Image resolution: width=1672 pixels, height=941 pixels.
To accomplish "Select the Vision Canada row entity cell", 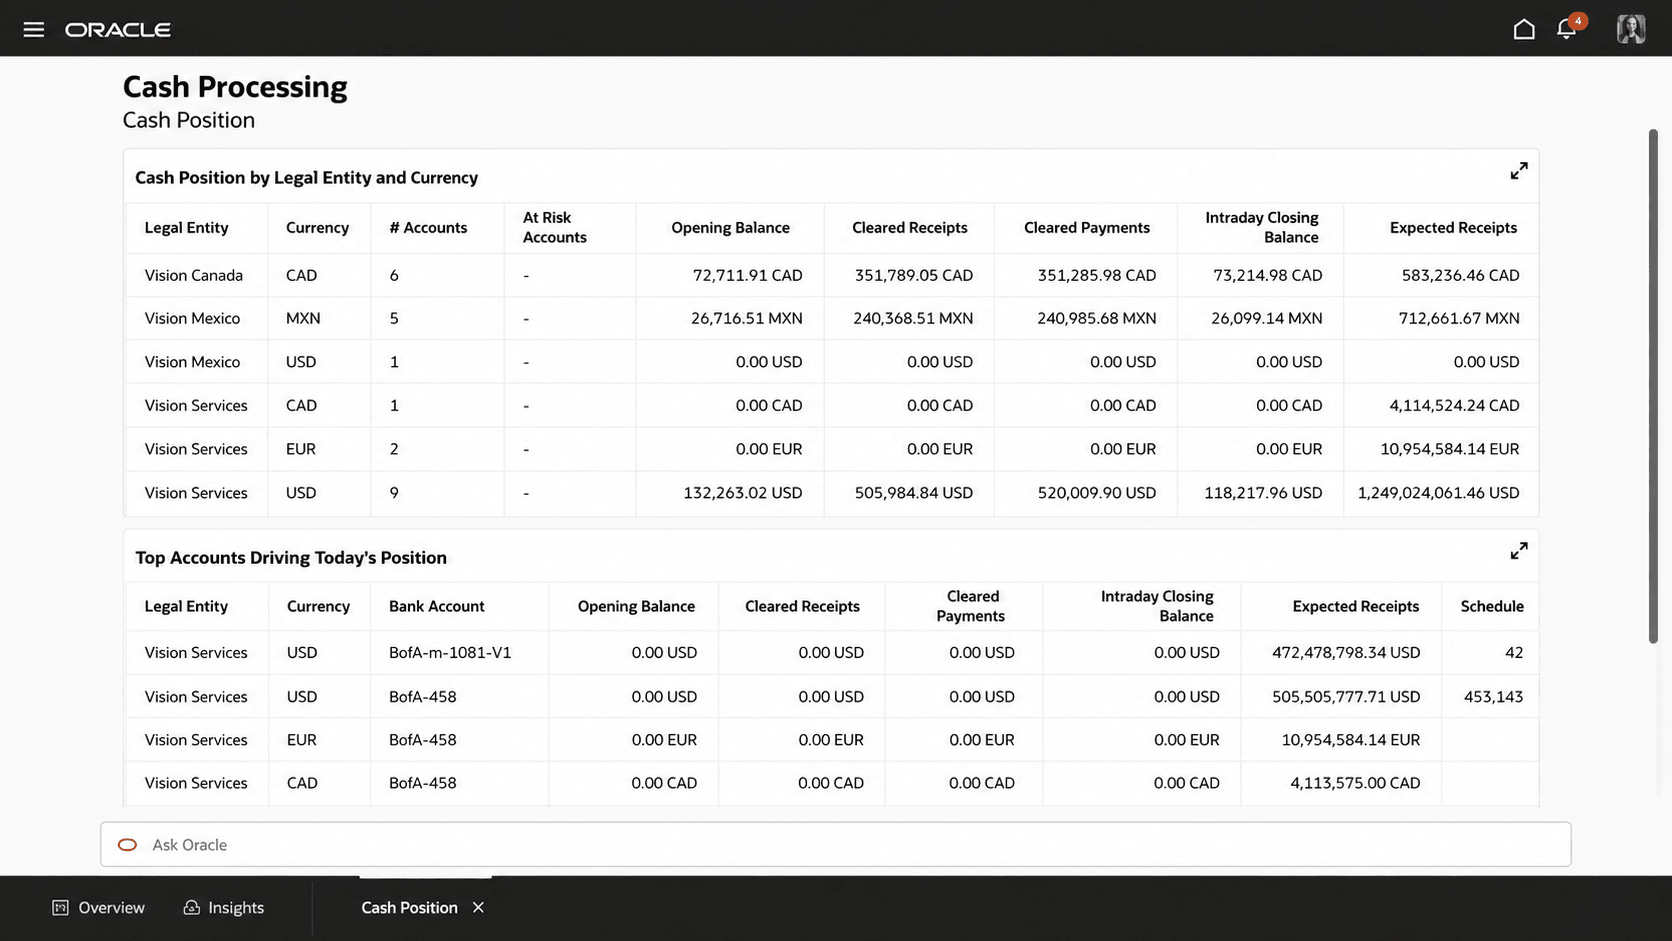I will point(193,276).
